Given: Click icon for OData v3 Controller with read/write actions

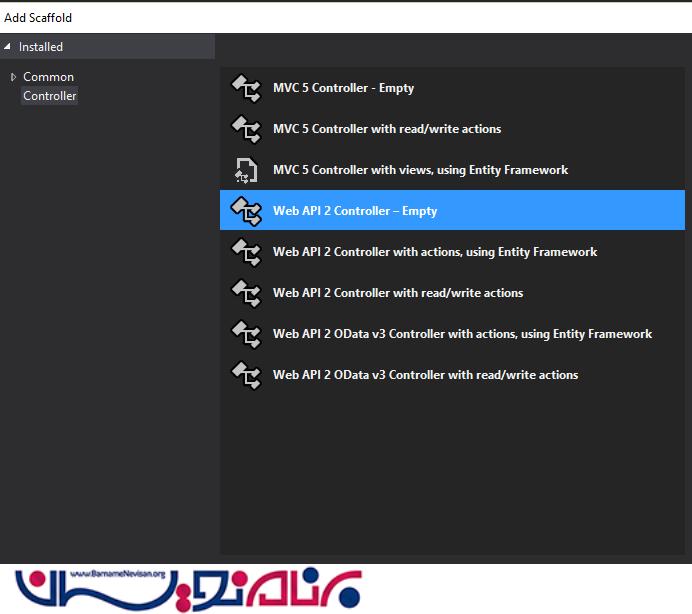Looking at the screenshot, I should tap(245, 375).
